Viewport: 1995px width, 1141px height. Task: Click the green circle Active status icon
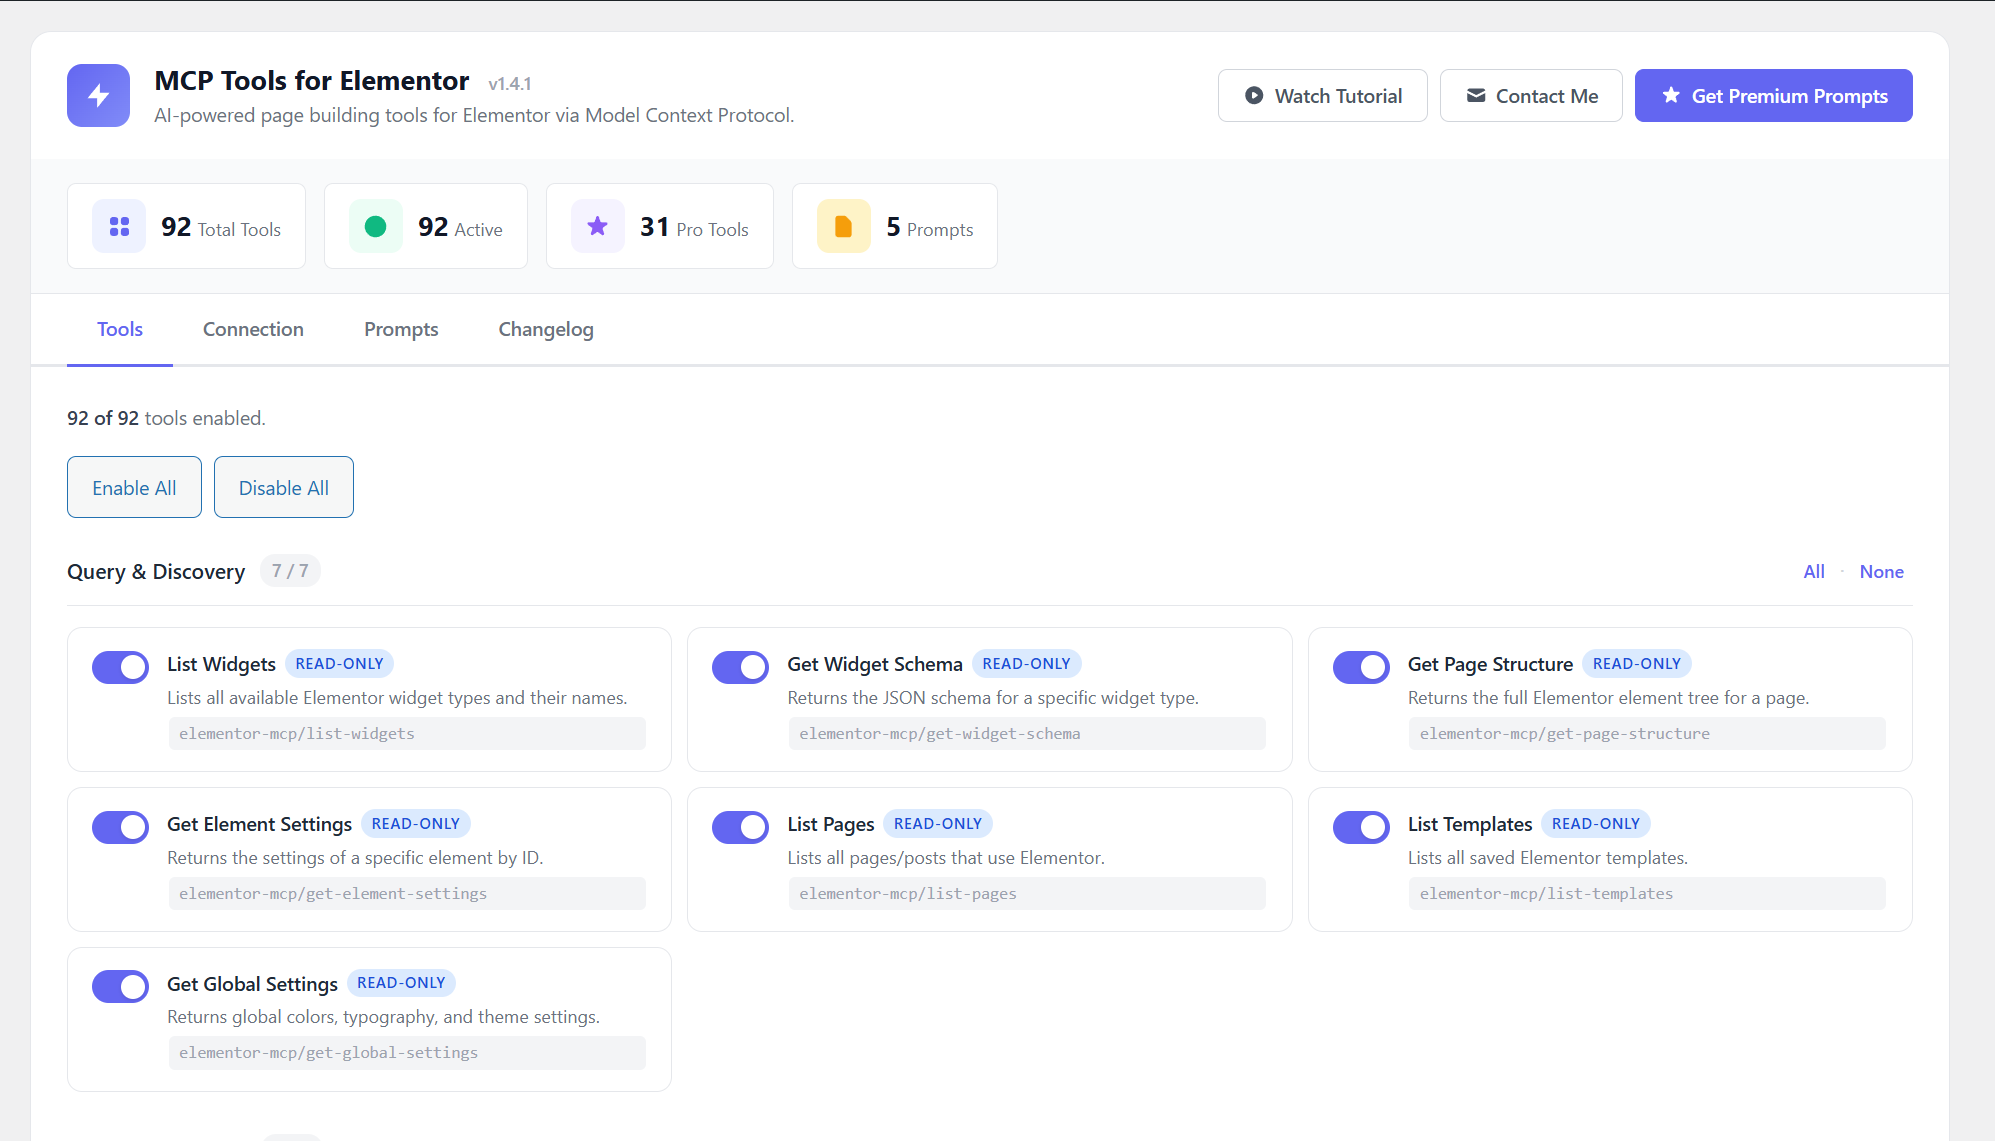pos(376,227)
